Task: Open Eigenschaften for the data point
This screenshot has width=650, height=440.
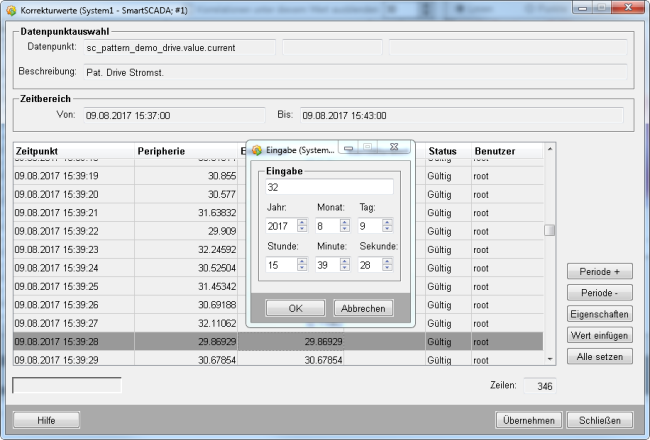Action: 600,314
